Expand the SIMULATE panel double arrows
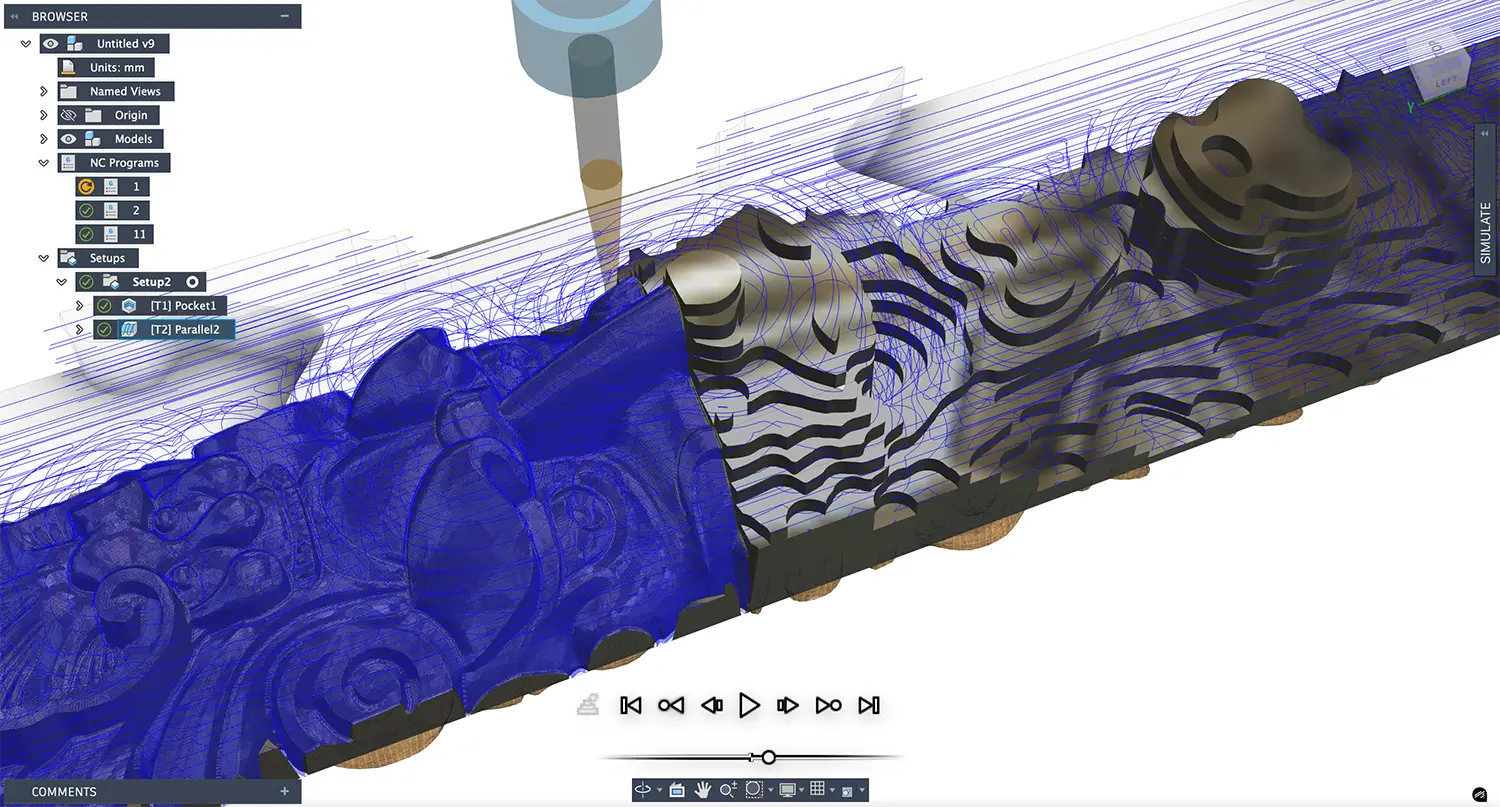 tap(1487, 133)
